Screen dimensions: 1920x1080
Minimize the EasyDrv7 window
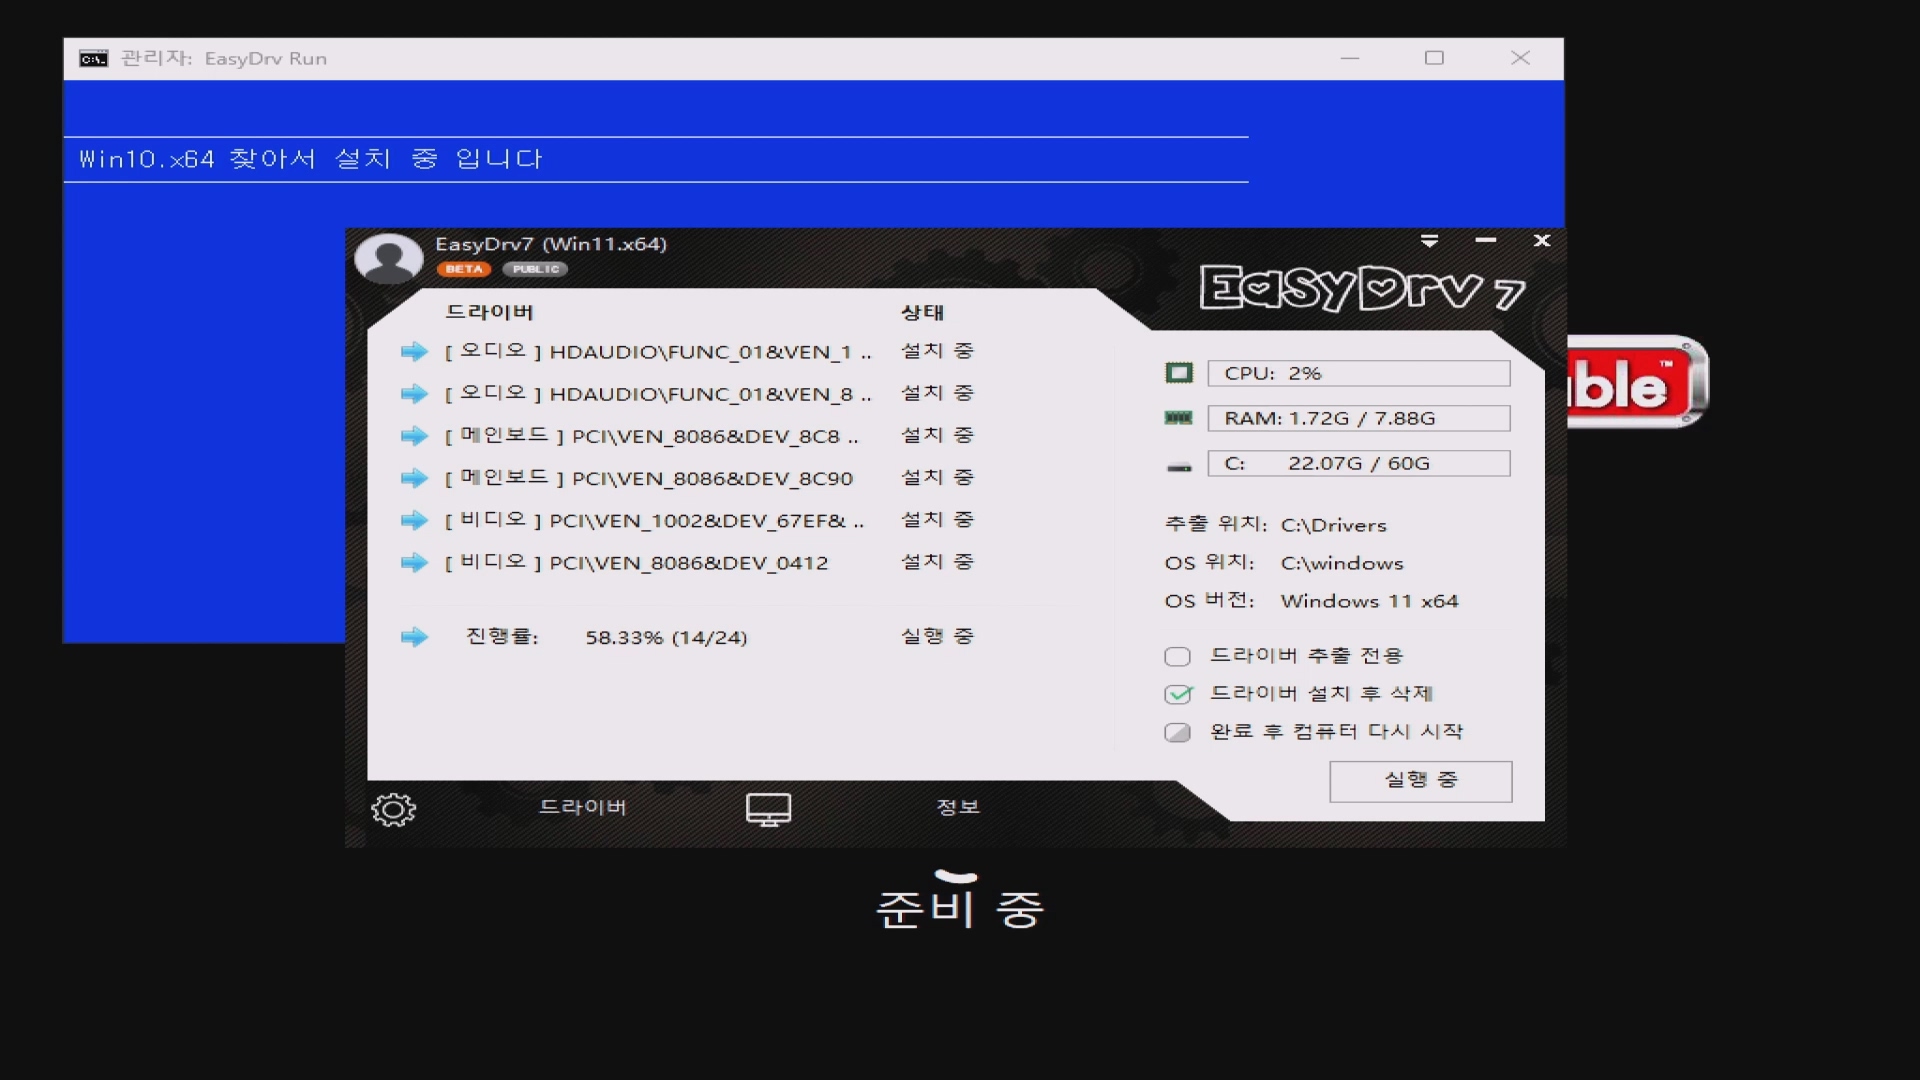coord(1485,241)
